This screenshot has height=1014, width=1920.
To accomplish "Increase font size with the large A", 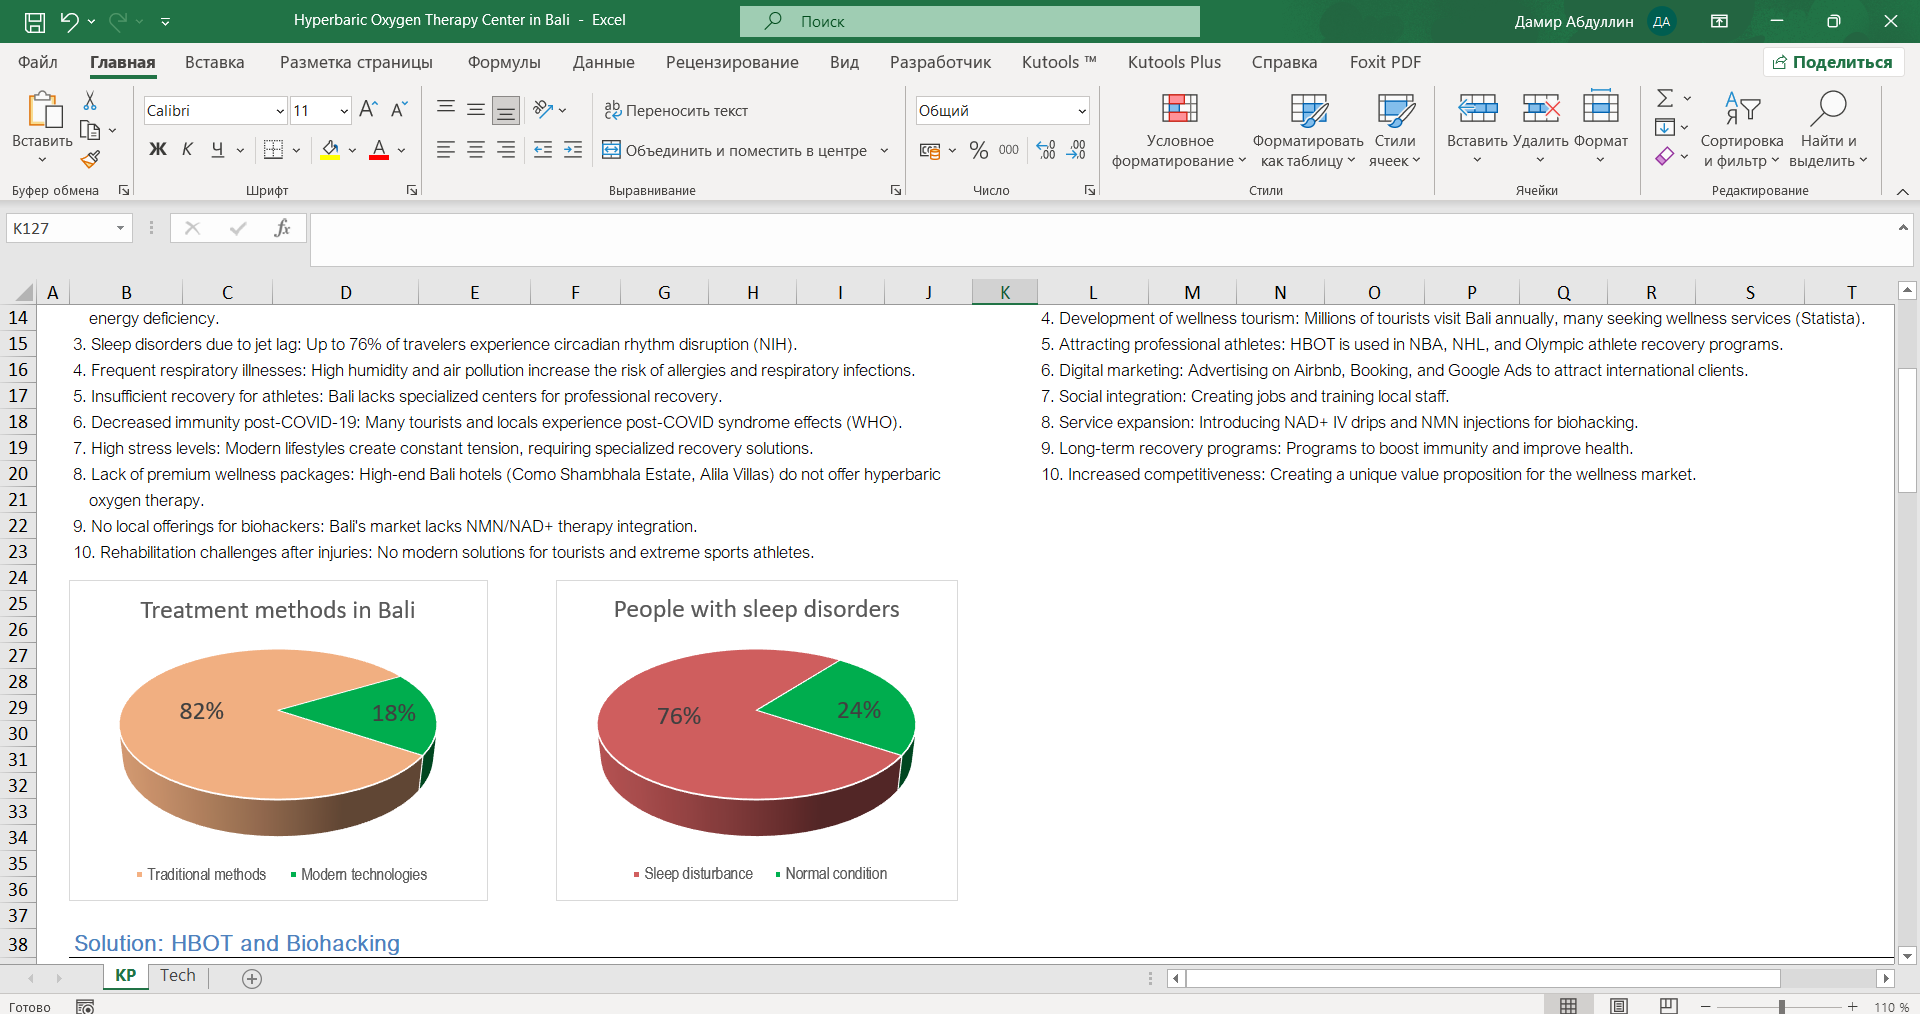I will 368,110.
